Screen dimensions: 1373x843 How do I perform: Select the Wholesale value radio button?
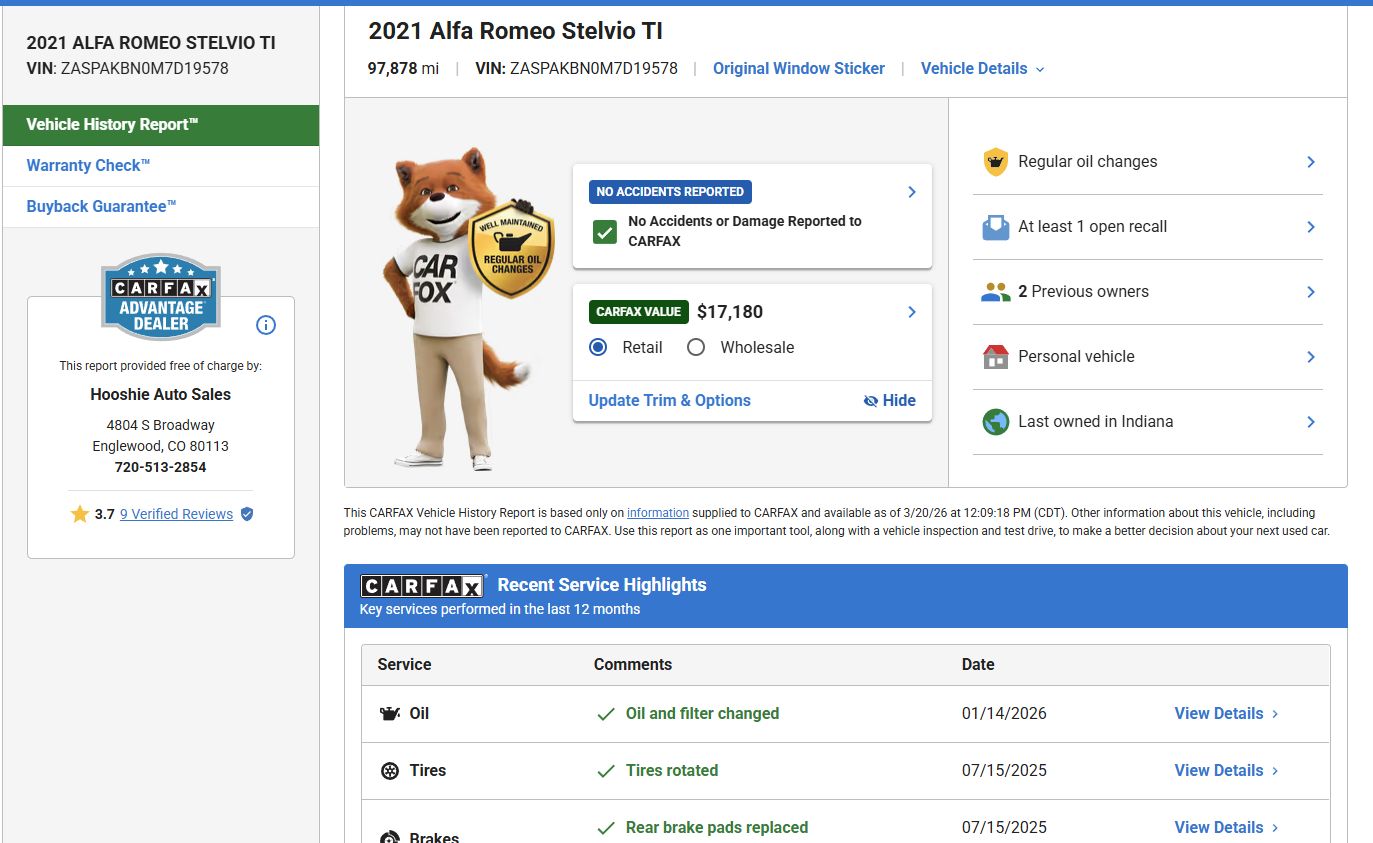[696, 347]
